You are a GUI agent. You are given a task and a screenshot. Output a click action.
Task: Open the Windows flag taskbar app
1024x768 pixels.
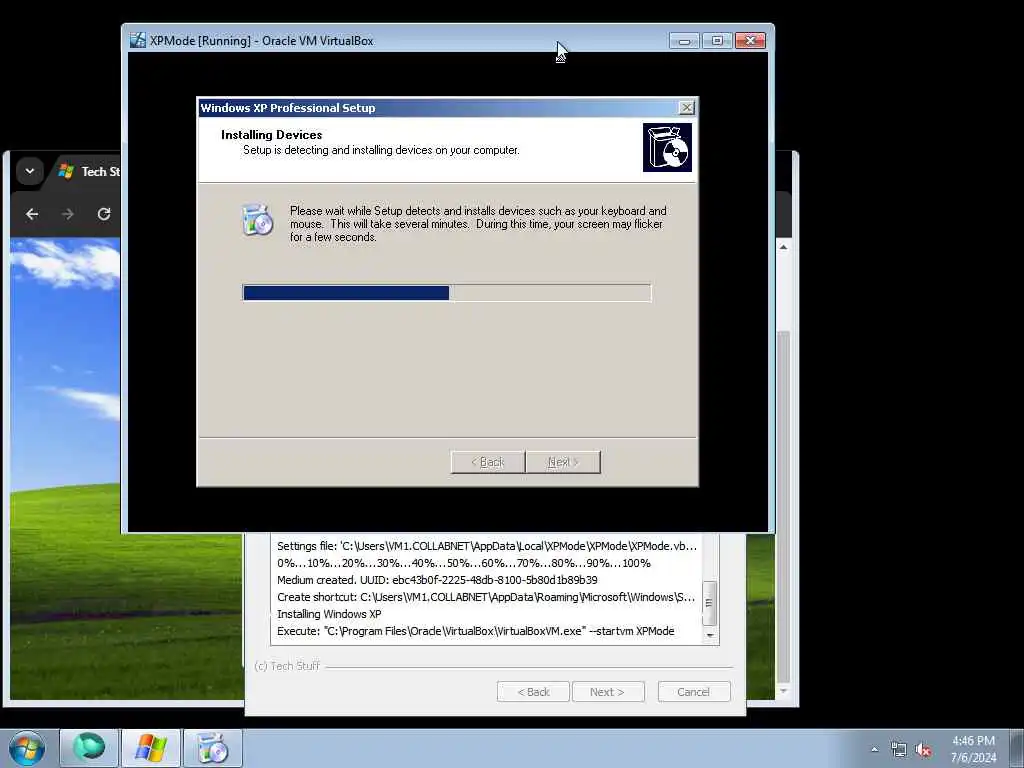(x=151, y=748)
